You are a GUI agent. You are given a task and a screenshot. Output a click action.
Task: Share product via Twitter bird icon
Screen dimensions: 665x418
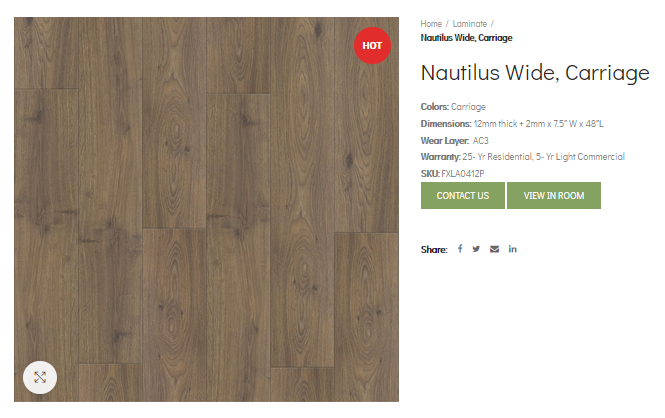pos(476,249)
